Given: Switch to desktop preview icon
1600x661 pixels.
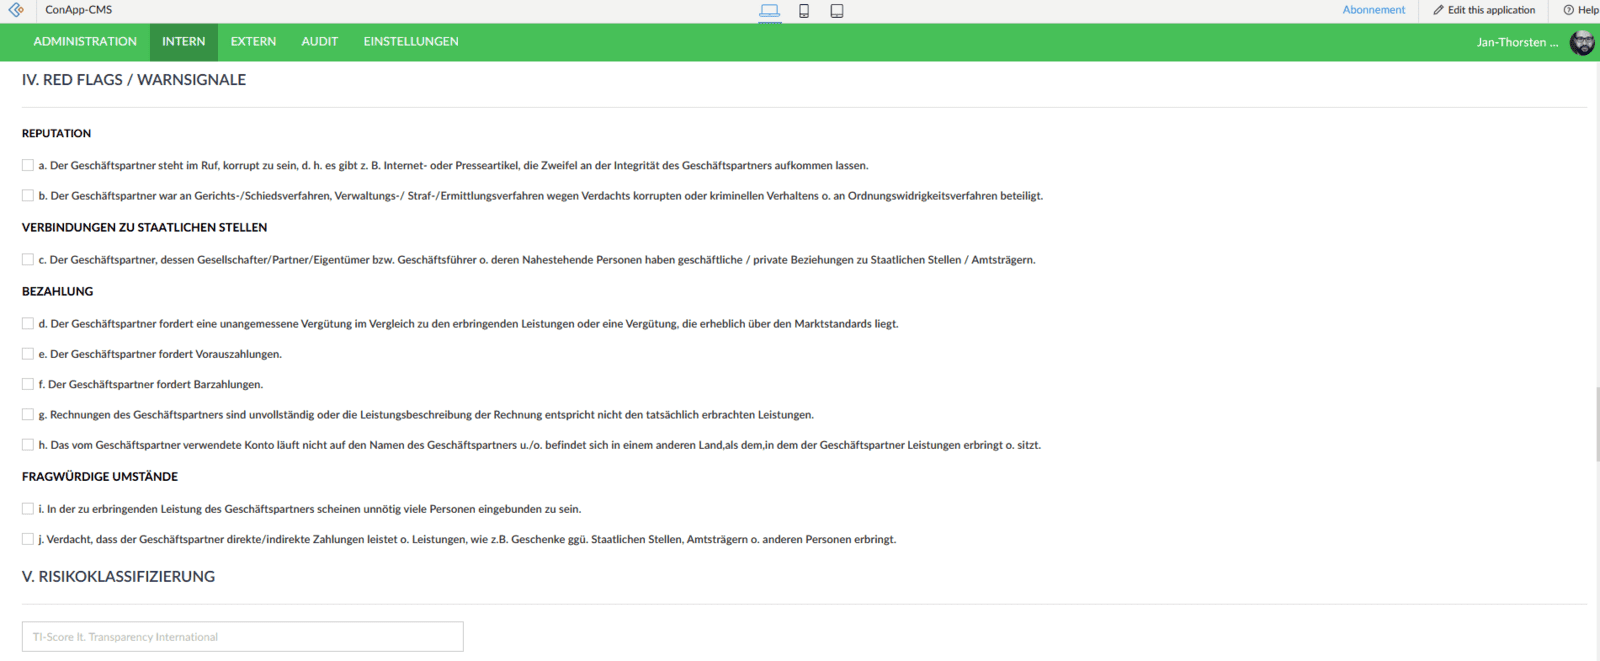Looking at the screenshot, I should tap(769, 11).
